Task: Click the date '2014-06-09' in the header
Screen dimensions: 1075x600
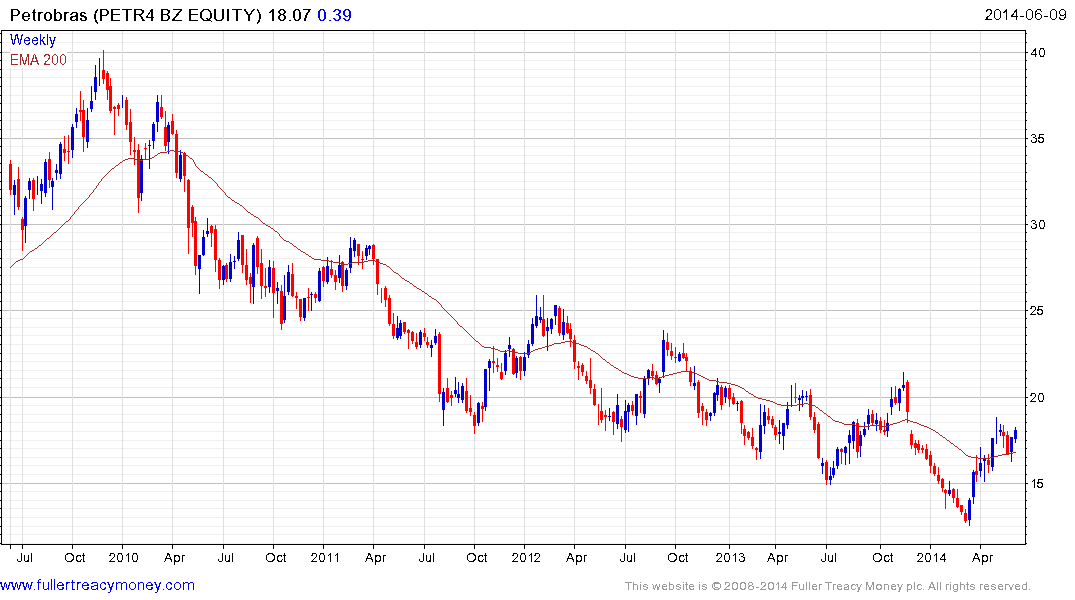Action: (x=1026, y=15)
